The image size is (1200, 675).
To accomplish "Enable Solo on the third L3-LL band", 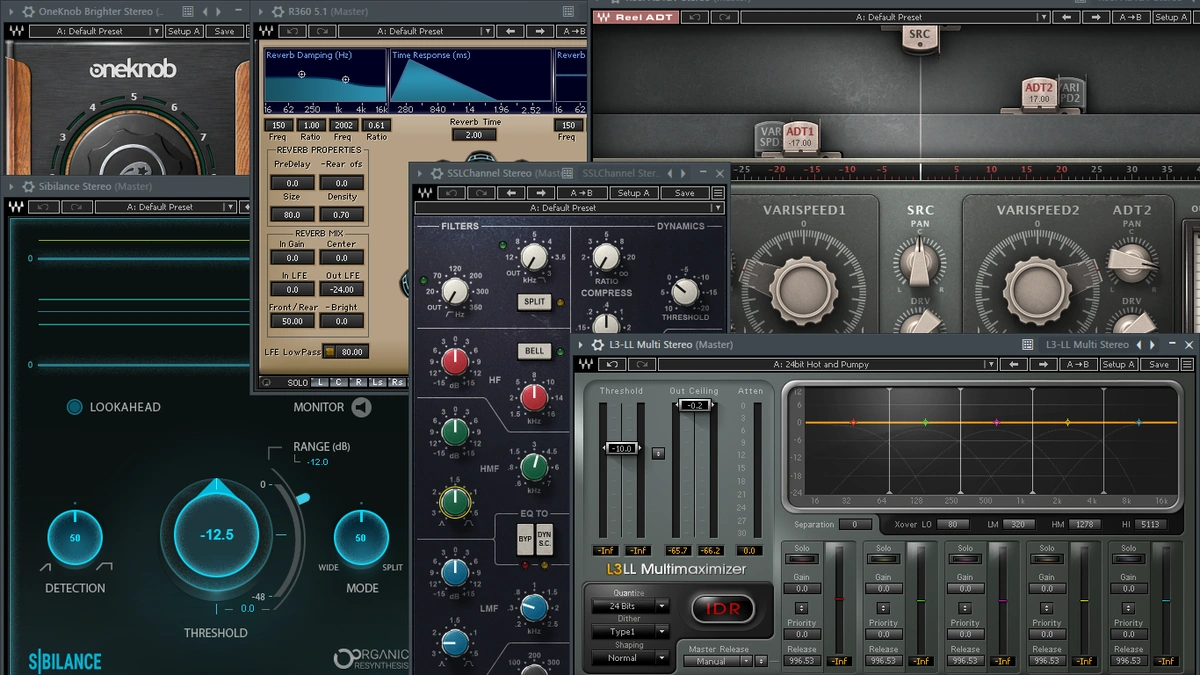I will click(965, 559).
